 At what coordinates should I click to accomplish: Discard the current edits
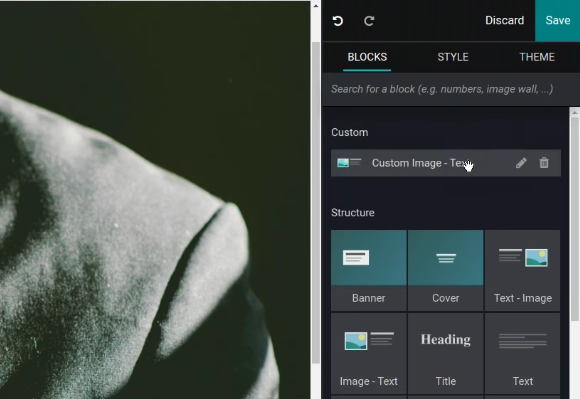(x=505, y=20)
